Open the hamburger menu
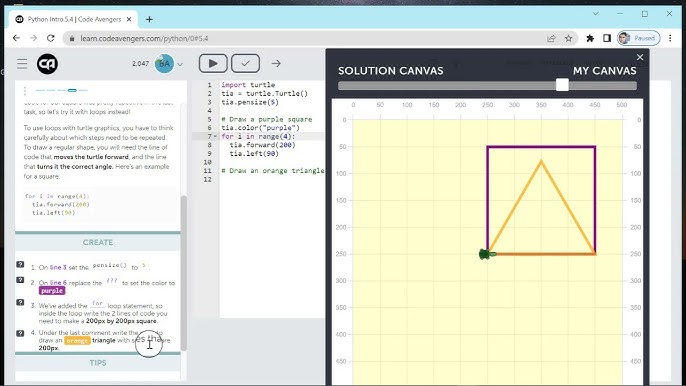 pyautogui.click(x=22, y=64)
